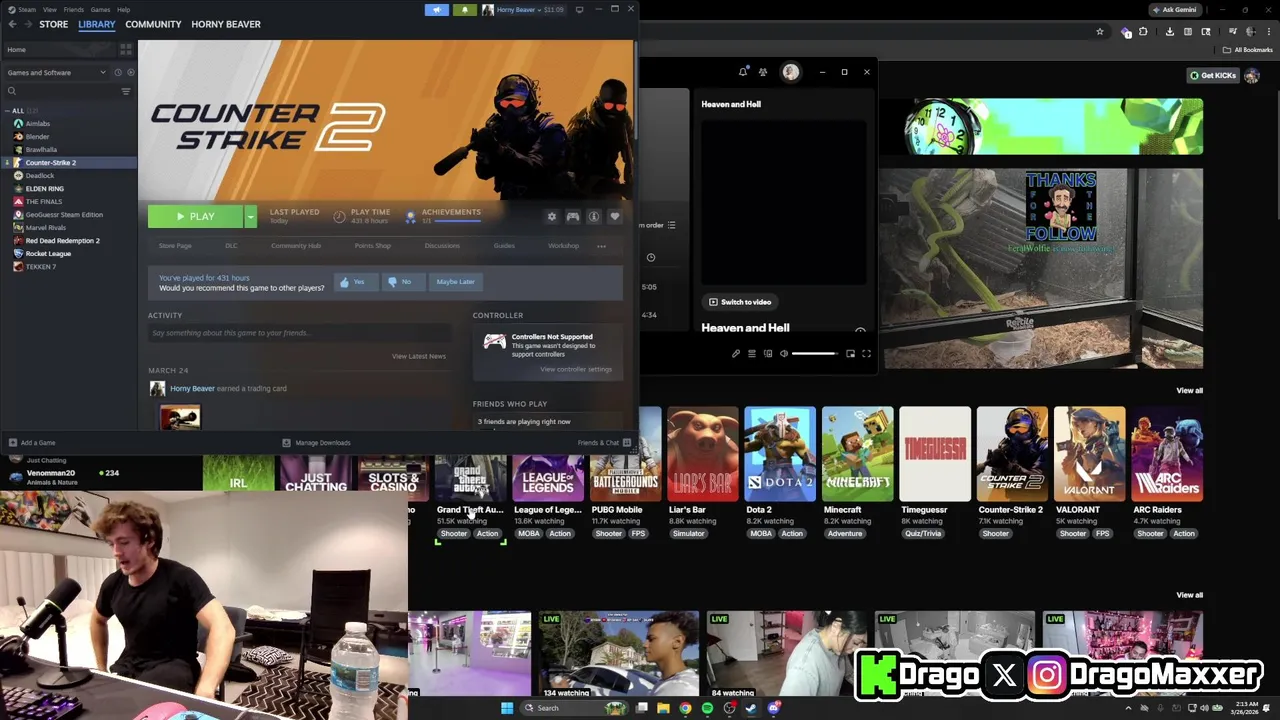Click the library search field
This screenshot has width=1280, height=720.
tap(62, 91)
